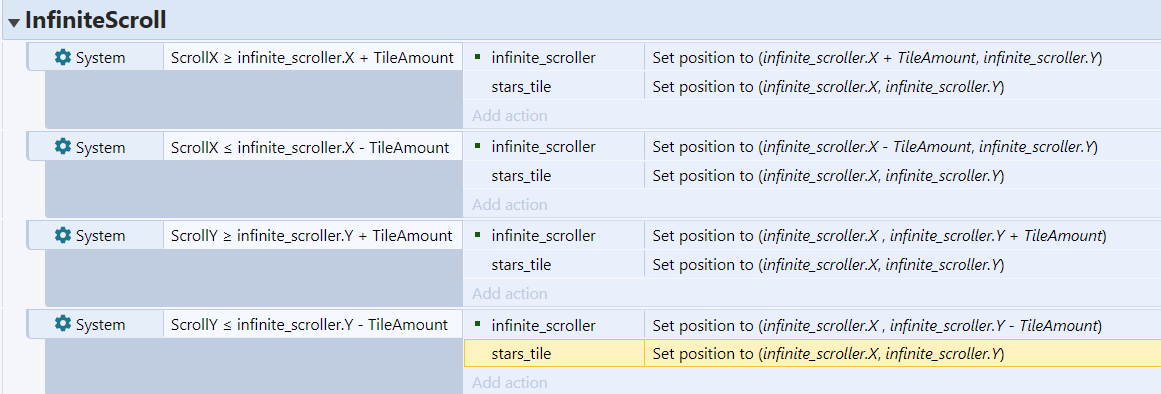Collapse the InfiniteScroll group
Screen dimensions: 1161x394
[x=13, y=22]
